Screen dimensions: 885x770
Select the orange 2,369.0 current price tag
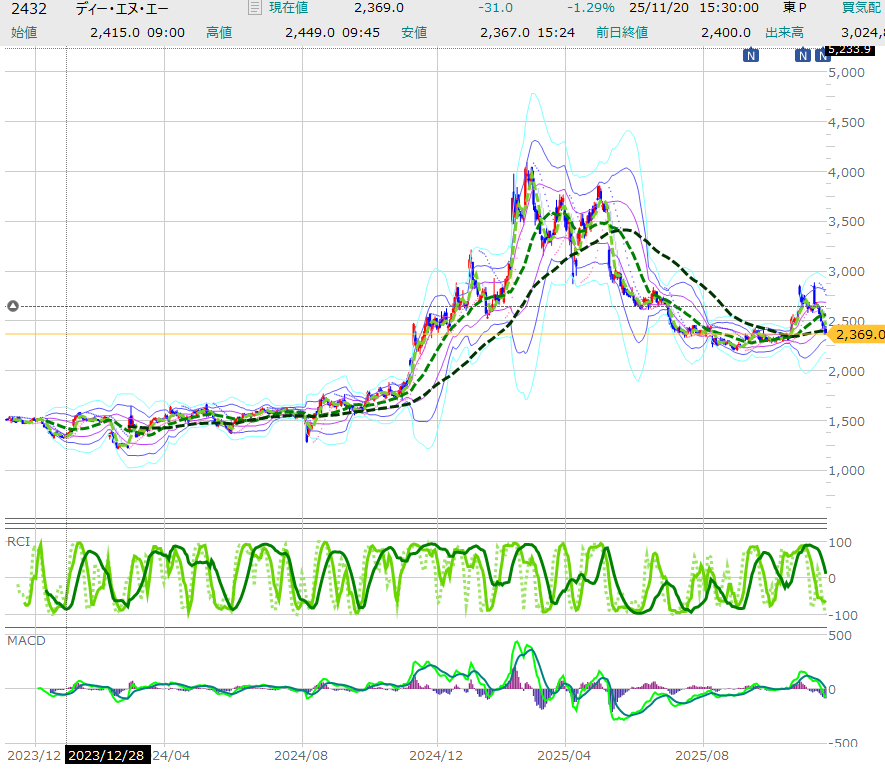[858, 335]
